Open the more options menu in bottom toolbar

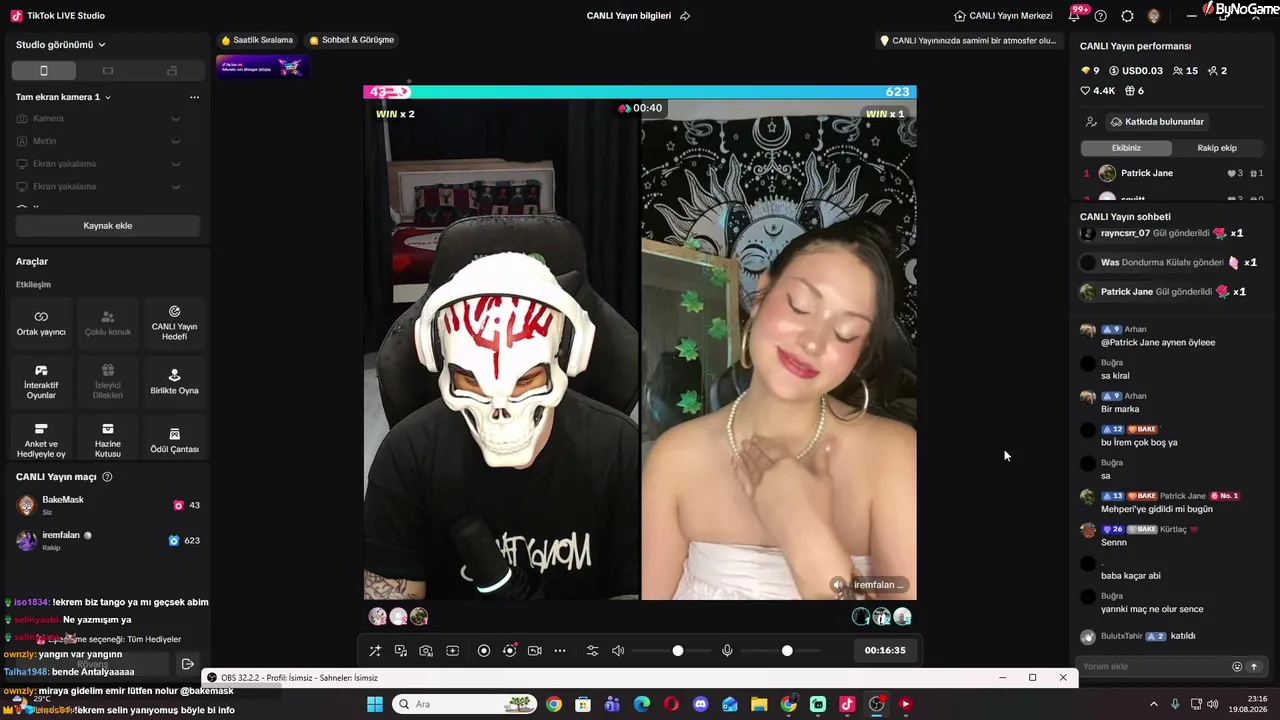click(560, 651)
